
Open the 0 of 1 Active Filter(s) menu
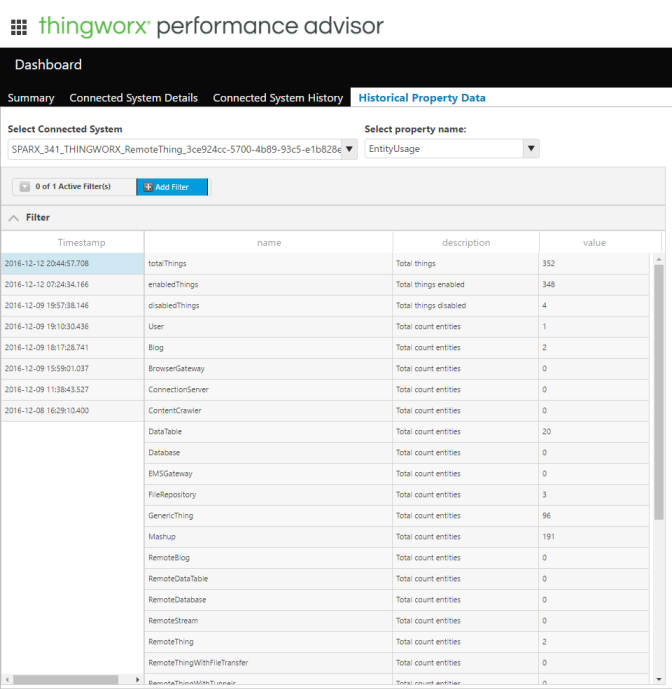[74, 187]
